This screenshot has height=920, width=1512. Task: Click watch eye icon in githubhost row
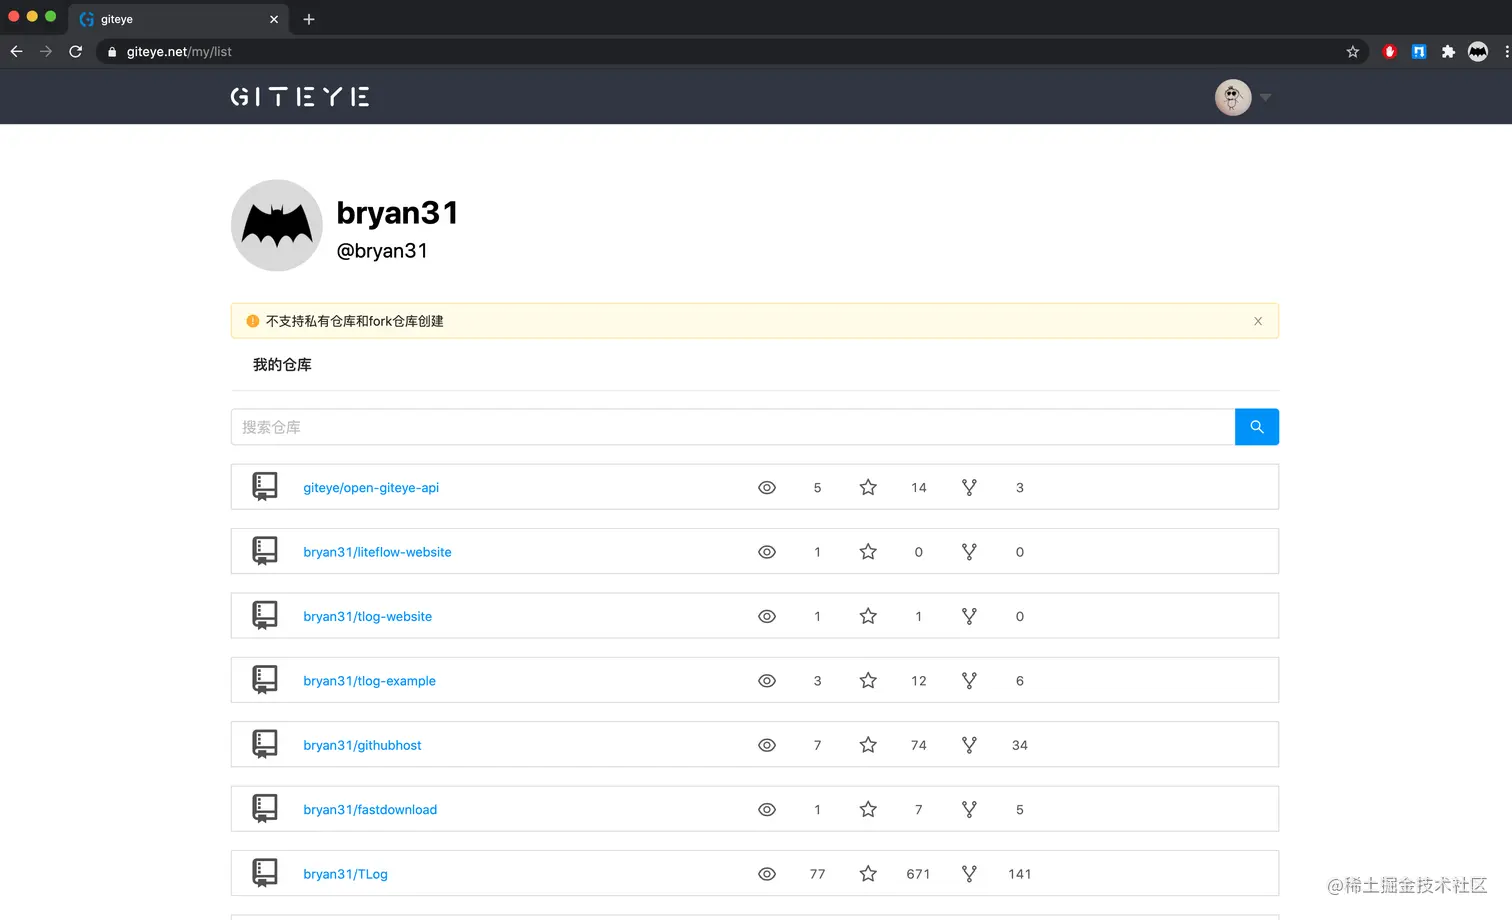(767, 745)
